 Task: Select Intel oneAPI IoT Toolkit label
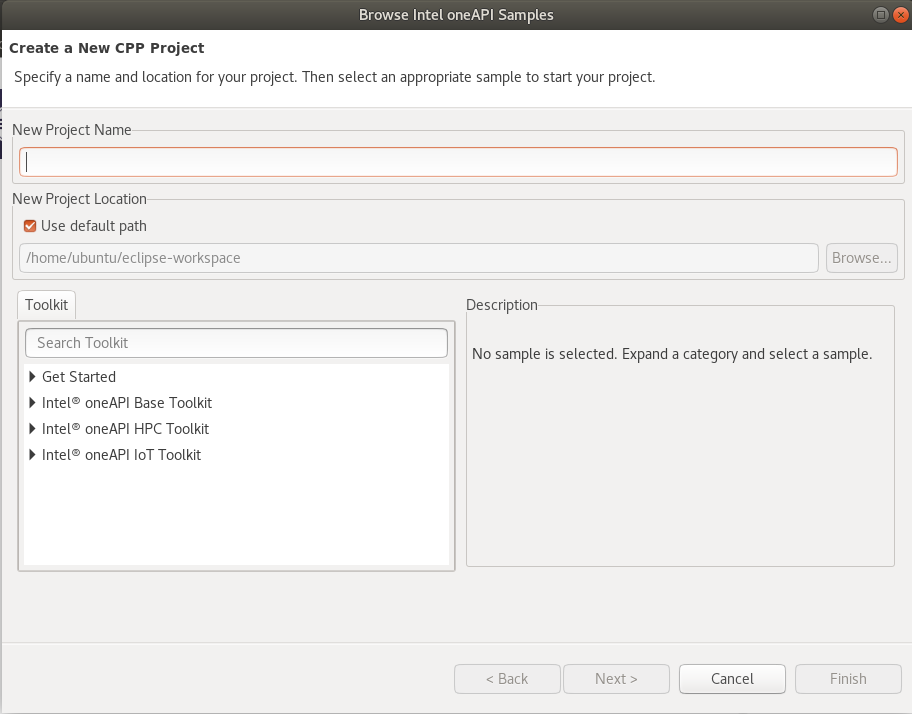[x=121, y=455]
